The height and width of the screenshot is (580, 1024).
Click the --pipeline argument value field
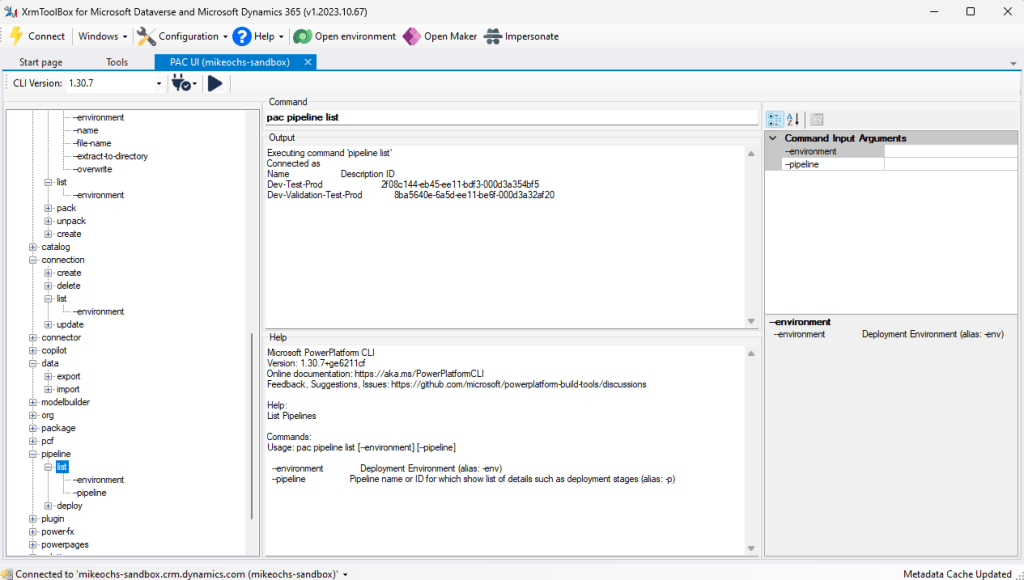pyautogui.click(x=950, y=165)
